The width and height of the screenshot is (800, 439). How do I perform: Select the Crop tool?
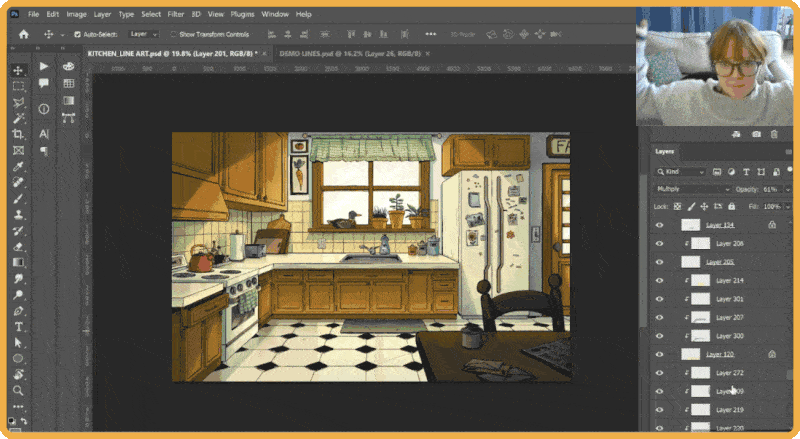pos(18,134)
